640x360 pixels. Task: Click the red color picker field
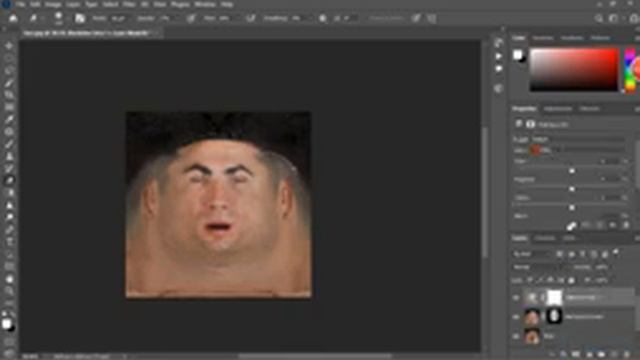point(574,69)
